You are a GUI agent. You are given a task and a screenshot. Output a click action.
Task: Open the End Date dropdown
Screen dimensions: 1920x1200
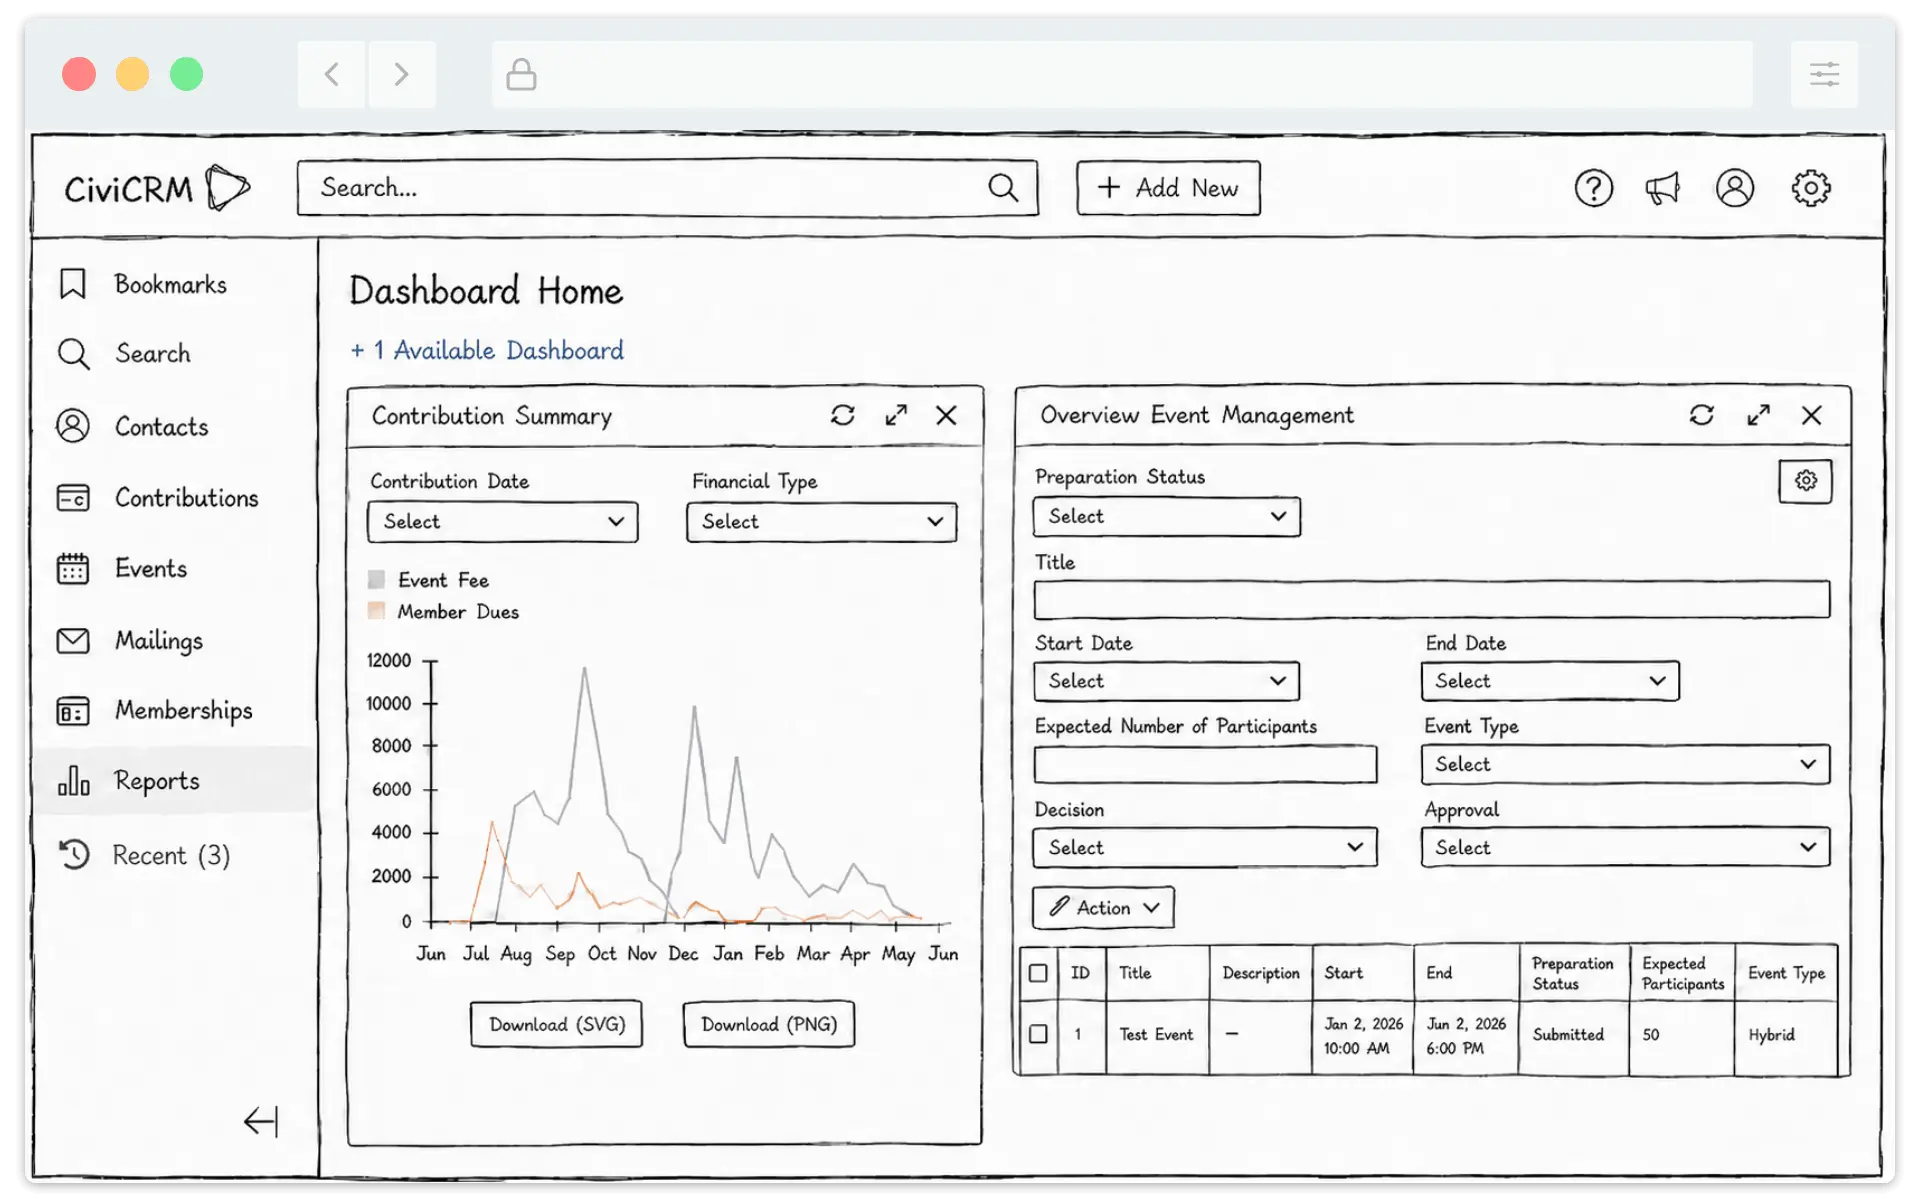[1549, 681]
